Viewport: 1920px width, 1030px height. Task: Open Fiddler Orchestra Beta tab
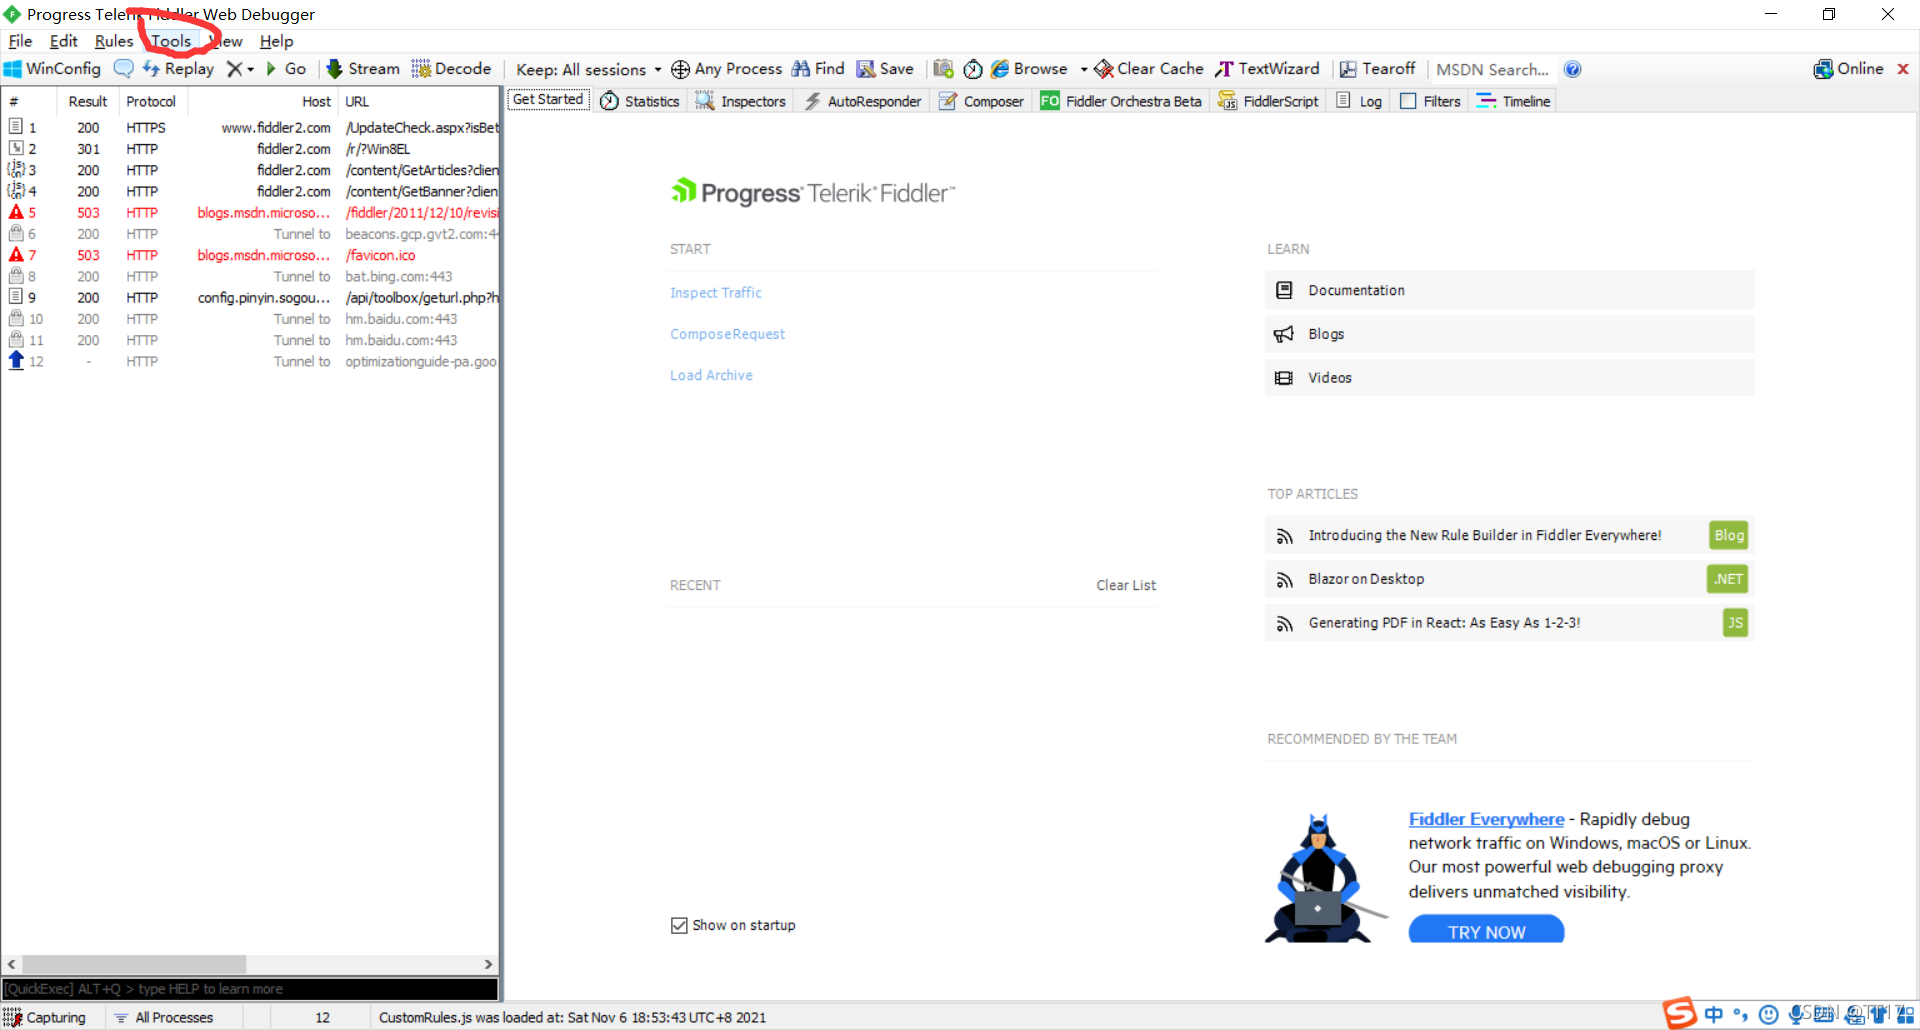point(1121,101)
